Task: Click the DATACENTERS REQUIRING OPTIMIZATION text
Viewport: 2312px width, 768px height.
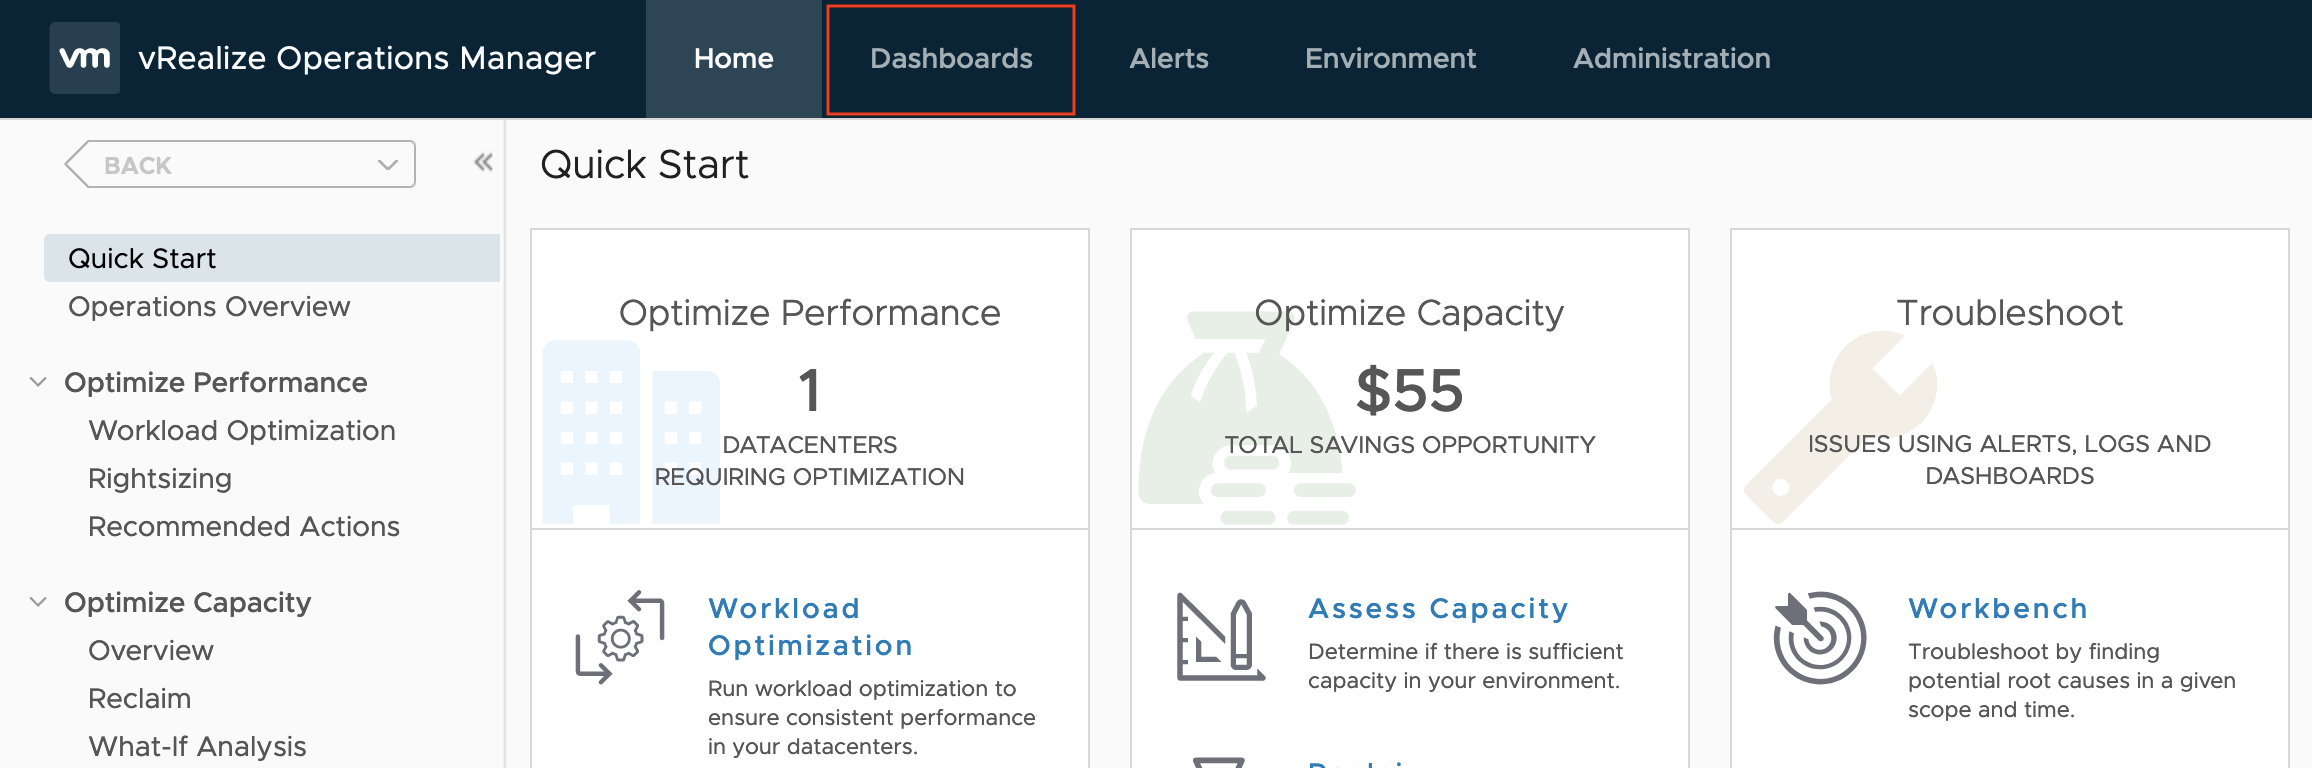Action: 809,460
